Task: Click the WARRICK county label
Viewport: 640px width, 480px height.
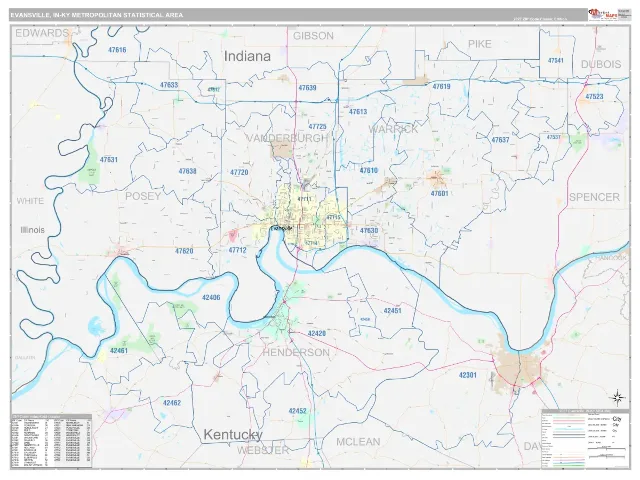Action: point(393,129)
